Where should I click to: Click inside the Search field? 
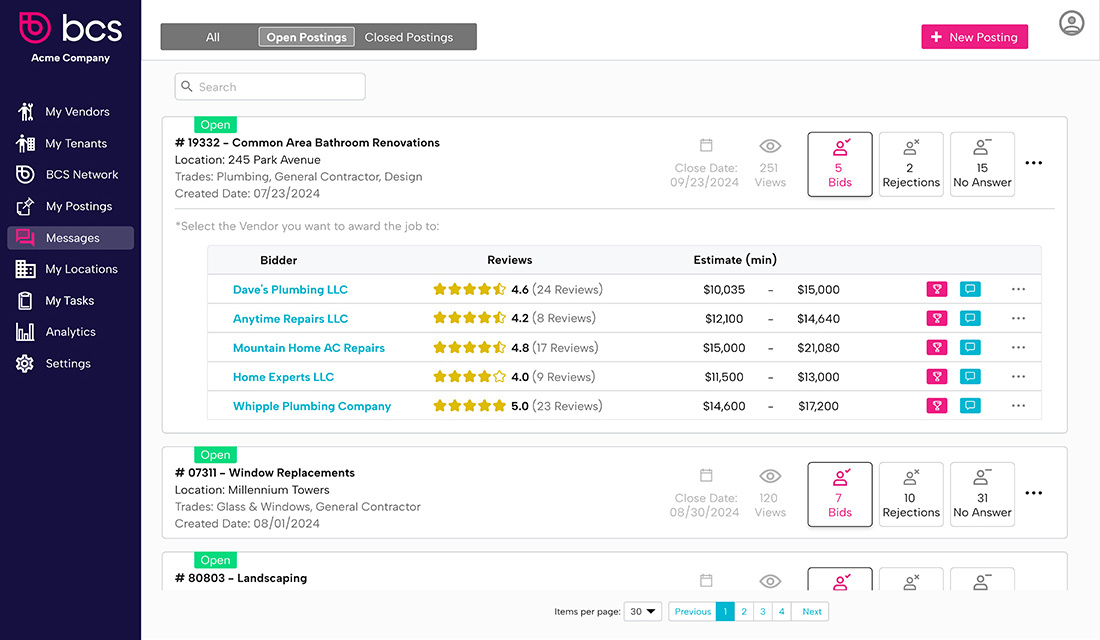(x=269, y=86)
